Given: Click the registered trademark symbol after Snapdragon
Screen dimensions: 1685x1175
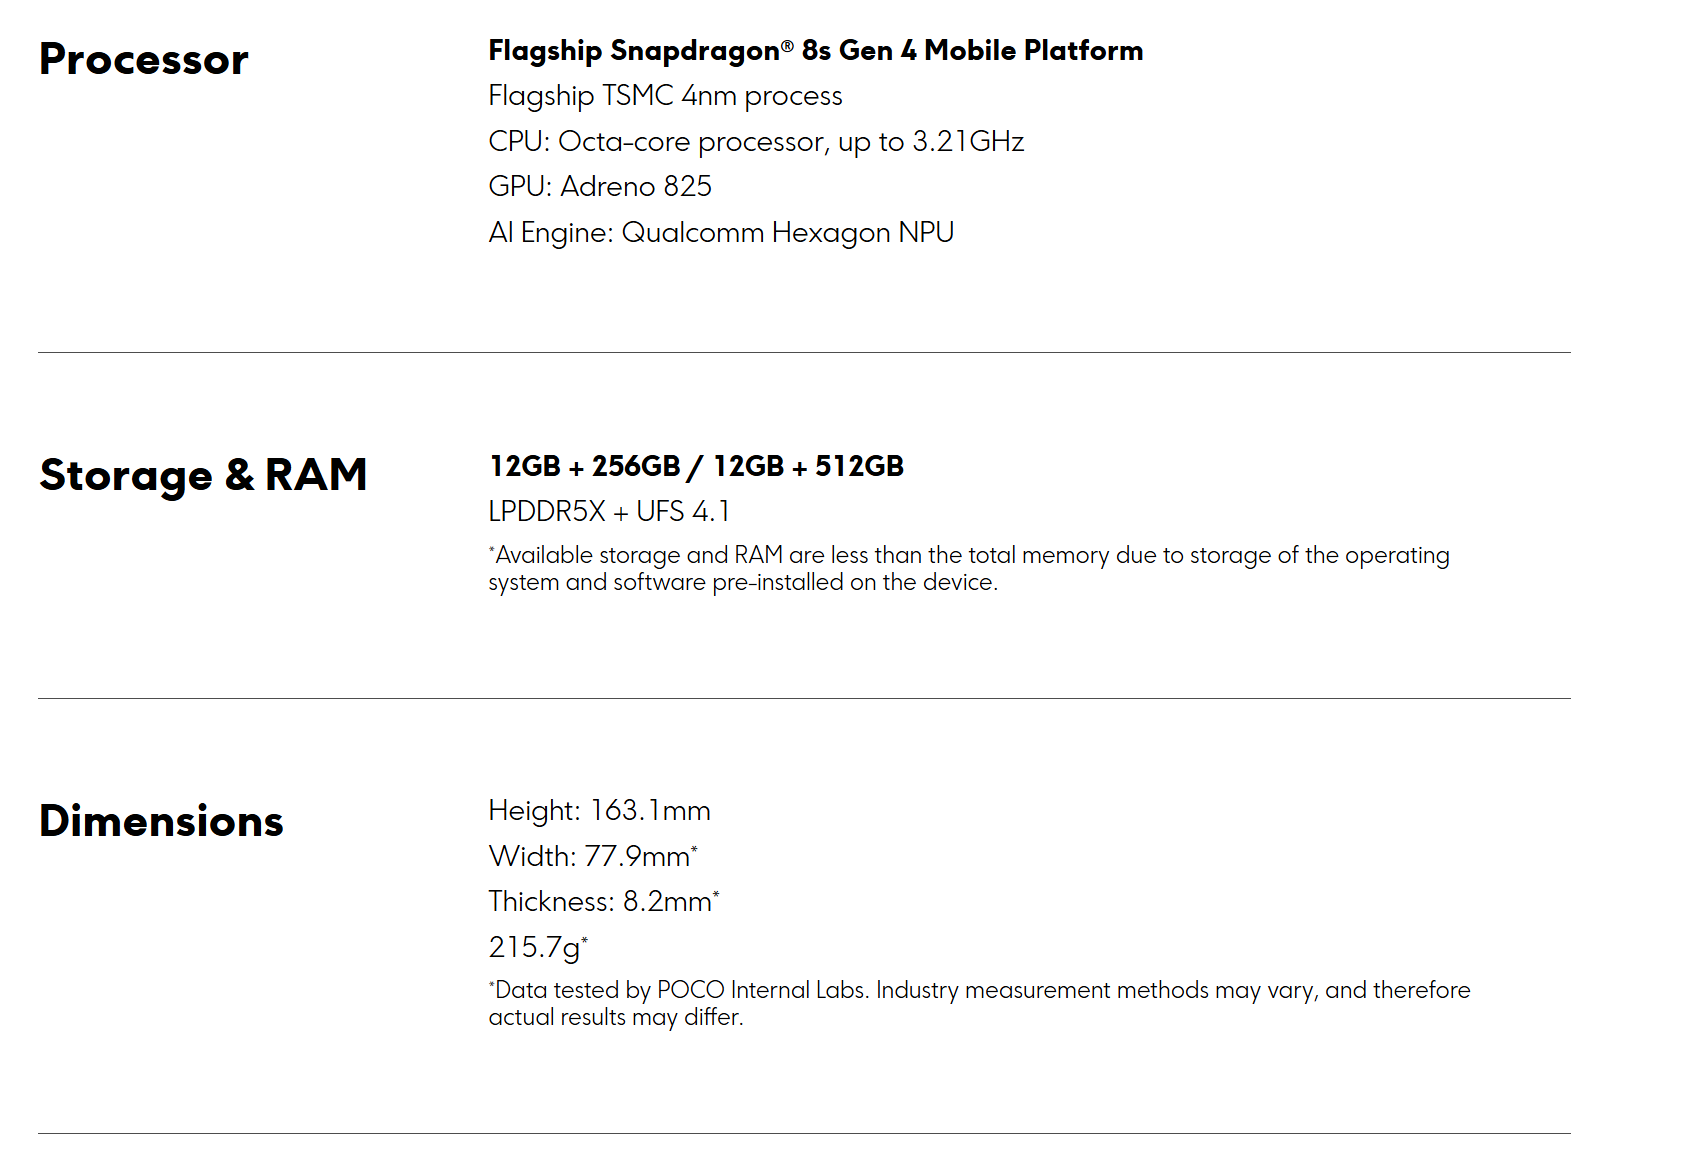Looking at the screenshot, I should click(x=787, y=45).
